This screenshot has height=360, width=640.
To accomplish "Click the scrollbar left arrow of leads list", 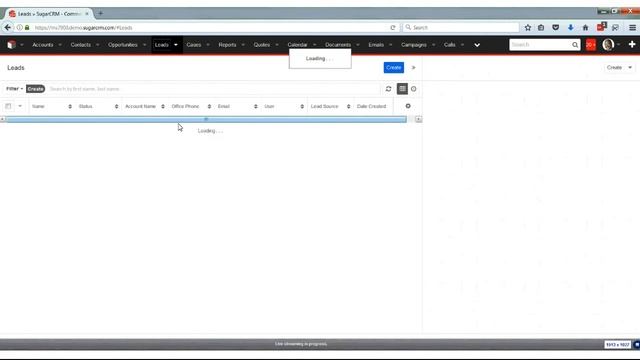I will 2,119.
